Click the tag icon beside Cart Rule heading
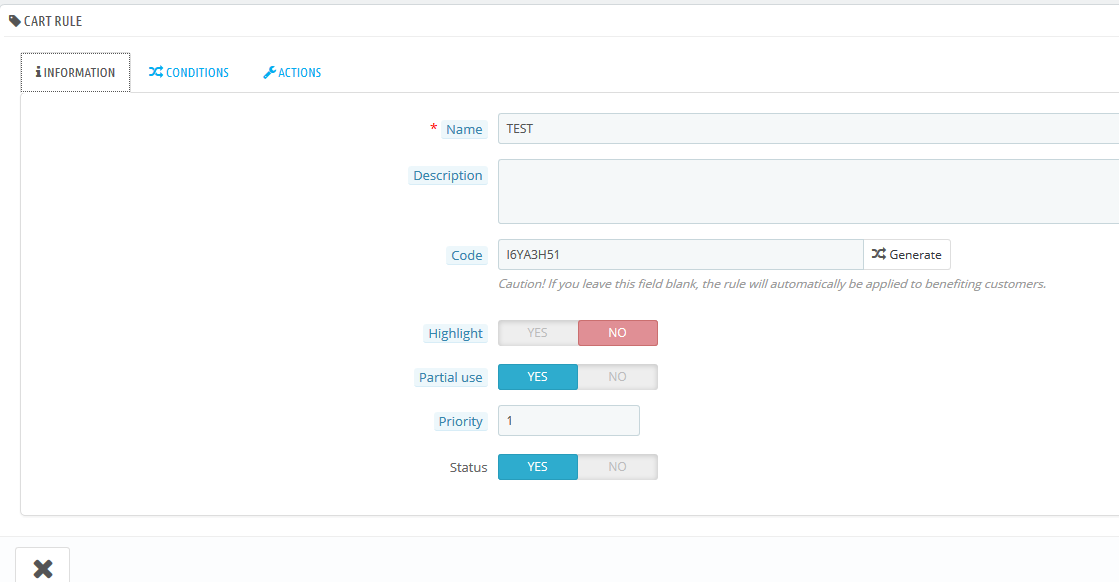The width and height of the screenshot is (1119, 582). coord(14,21)
